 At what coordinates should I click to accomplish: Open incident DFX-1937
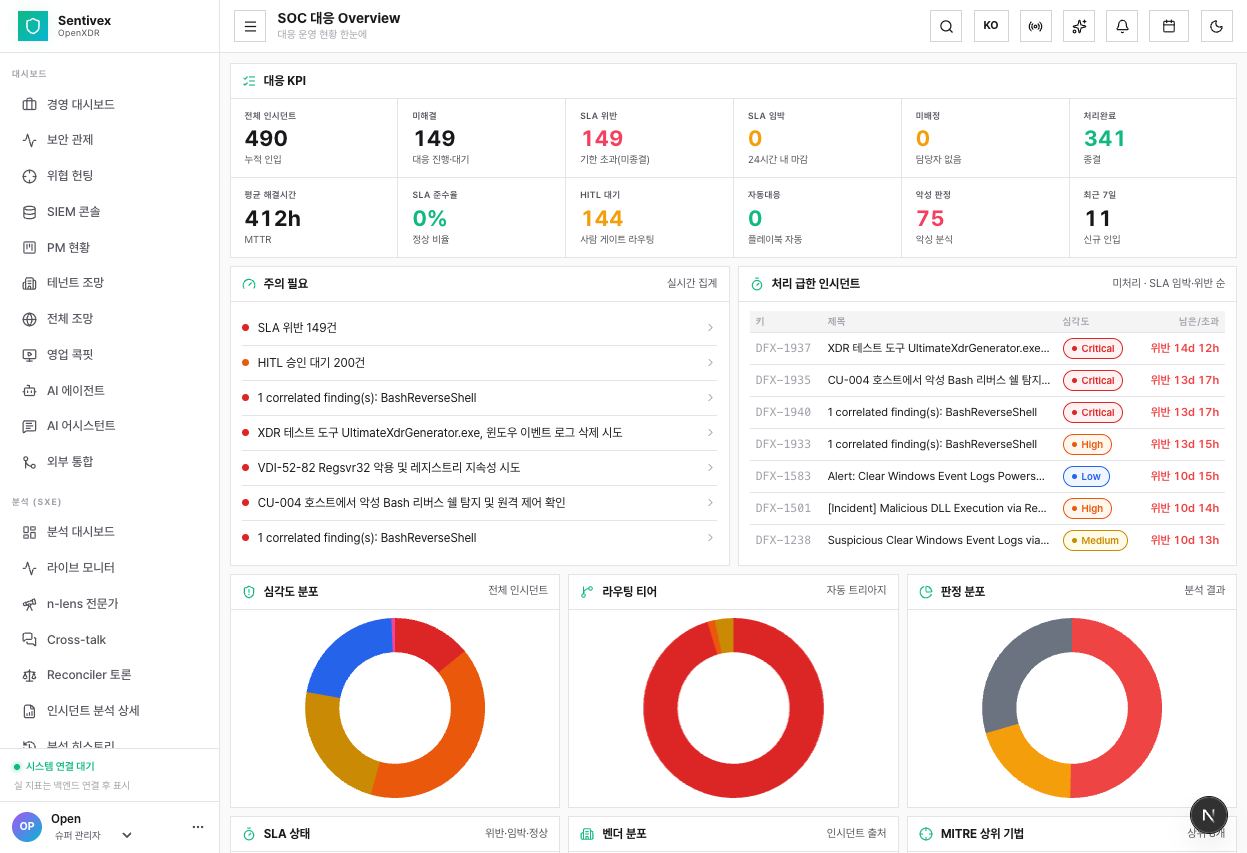click(987, 348)
